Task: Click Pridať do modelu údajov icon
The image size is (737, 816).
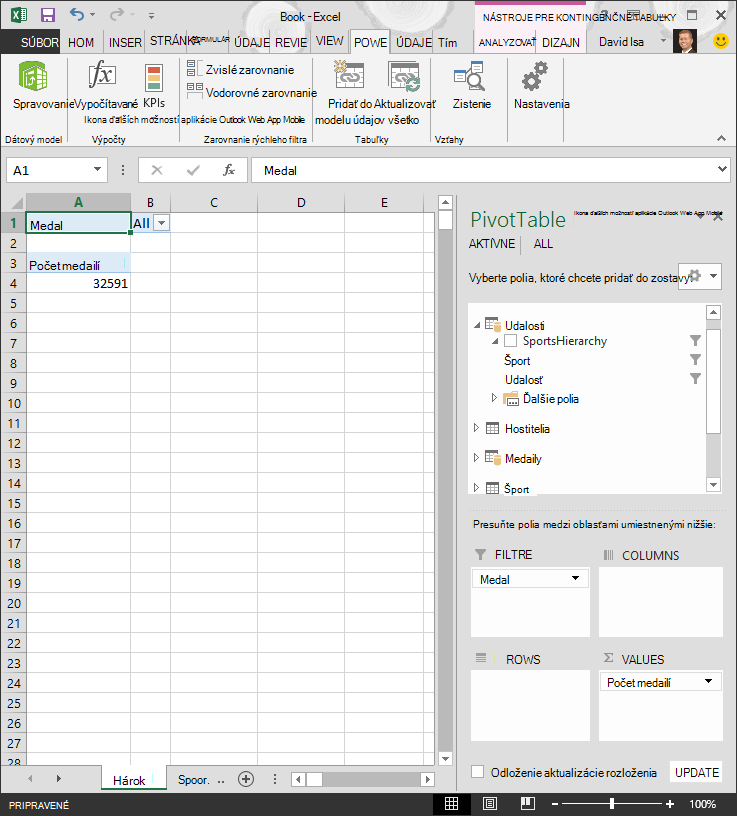Action: point(349,76)
